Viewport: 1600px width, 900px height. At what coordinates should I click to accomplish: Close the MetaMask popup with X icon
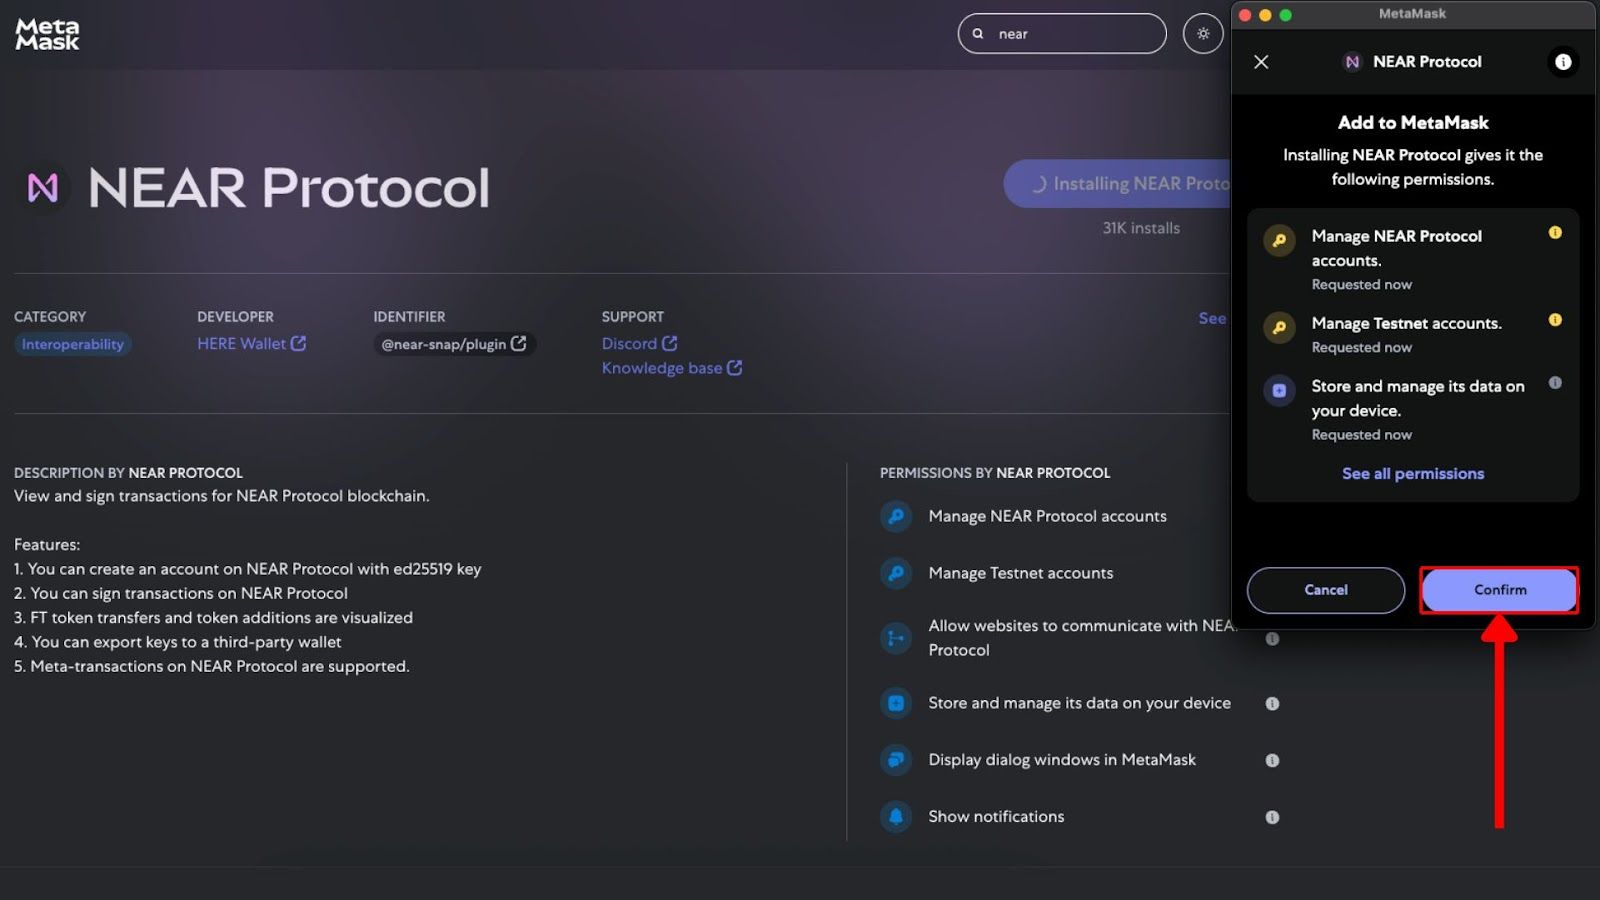1261,62
